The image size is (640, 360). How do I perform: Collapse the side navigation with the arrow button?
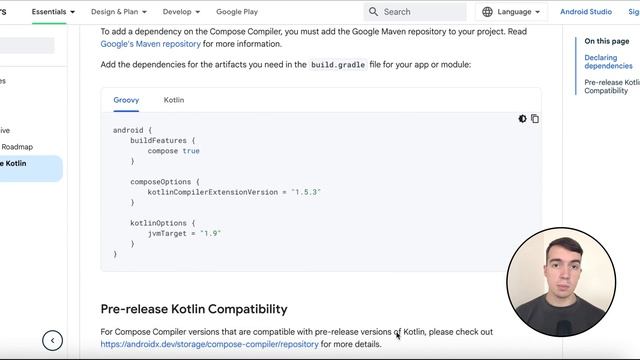tap(52, 340)
